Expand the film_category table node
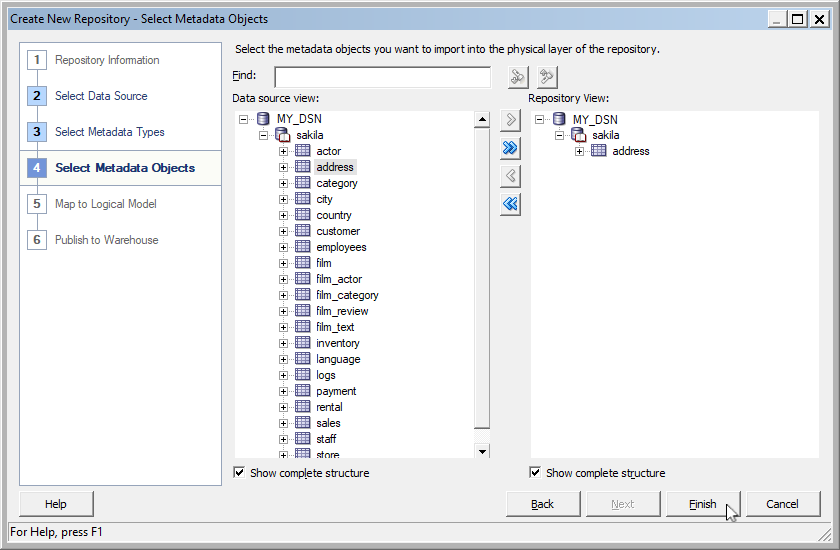The height and width of the screenshot is (550, 840). coord(283,296)
